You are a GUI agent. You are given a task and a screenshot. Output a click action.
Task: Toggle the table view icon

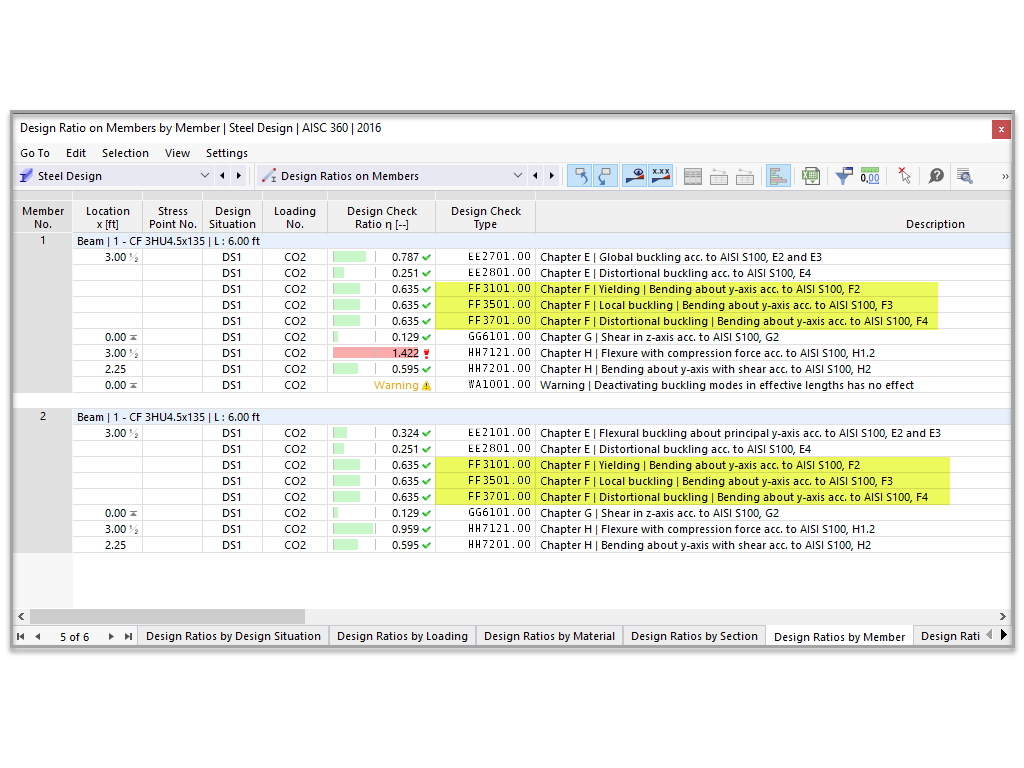[693, 175]
